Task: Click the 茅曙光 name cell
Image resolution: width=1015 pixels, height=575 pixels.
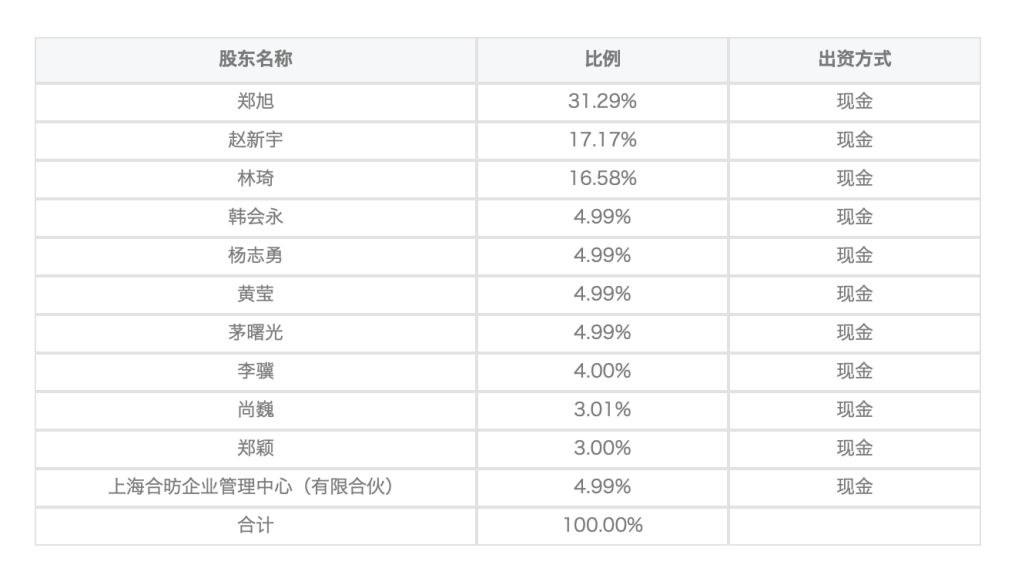Action: [x=255, y=333]
